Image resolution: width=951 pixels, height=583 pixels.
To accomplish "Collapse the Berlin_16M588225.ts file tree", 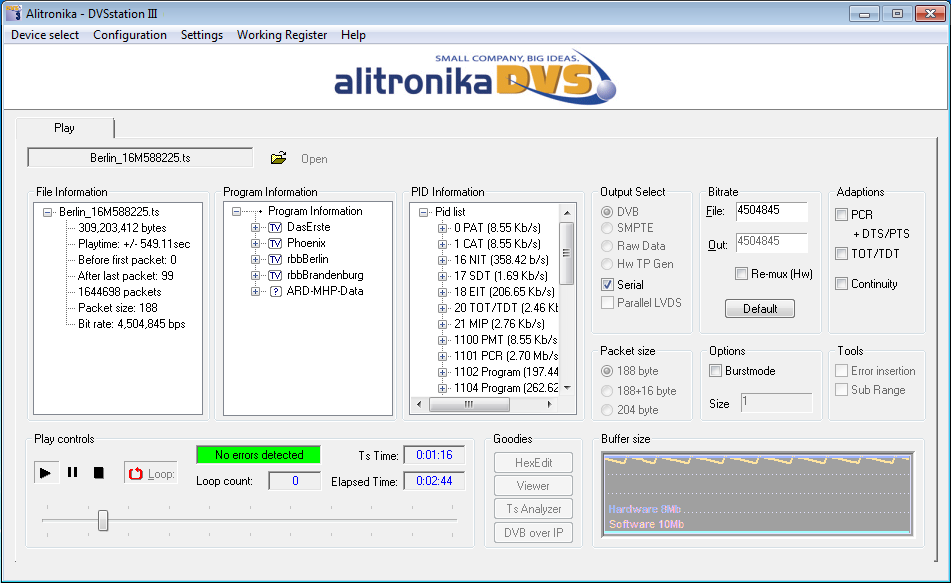I will click(48, 212).
